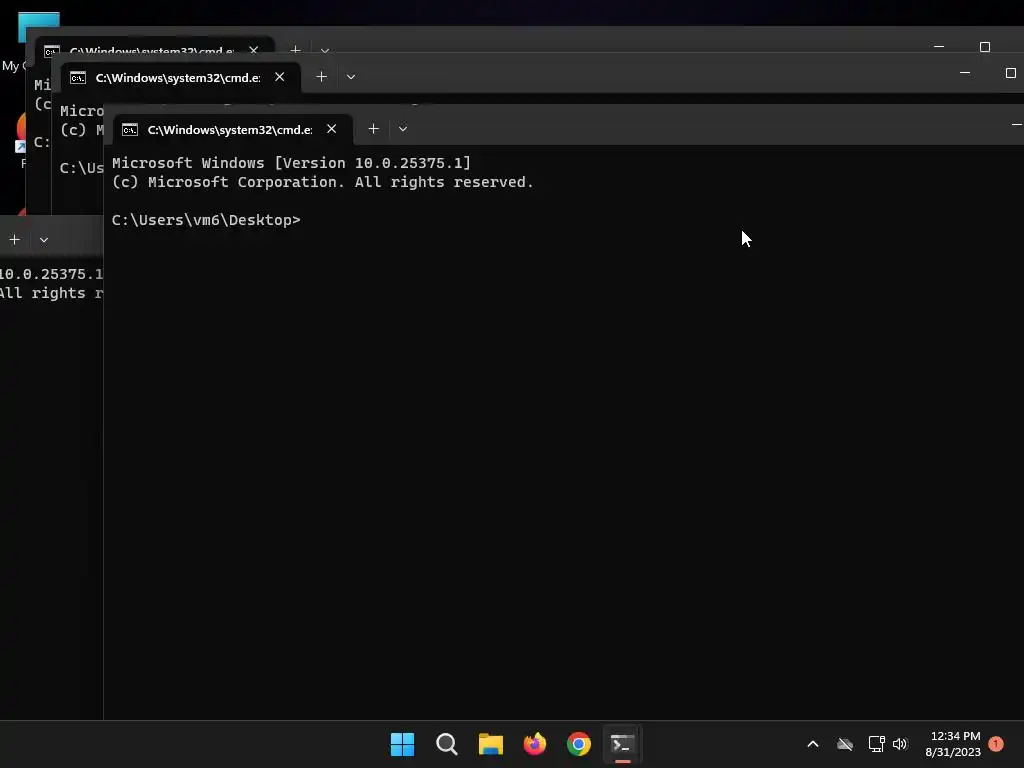Minimize the front terminal window
This screenshot has height=768, width=1024.
coord(1016,124)
